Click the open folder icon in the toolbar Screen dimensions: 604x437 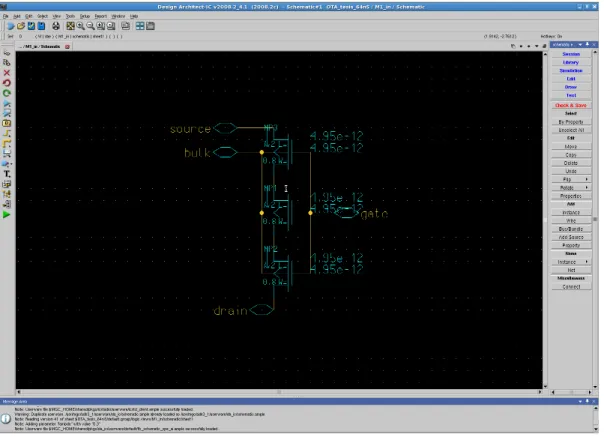21,26
